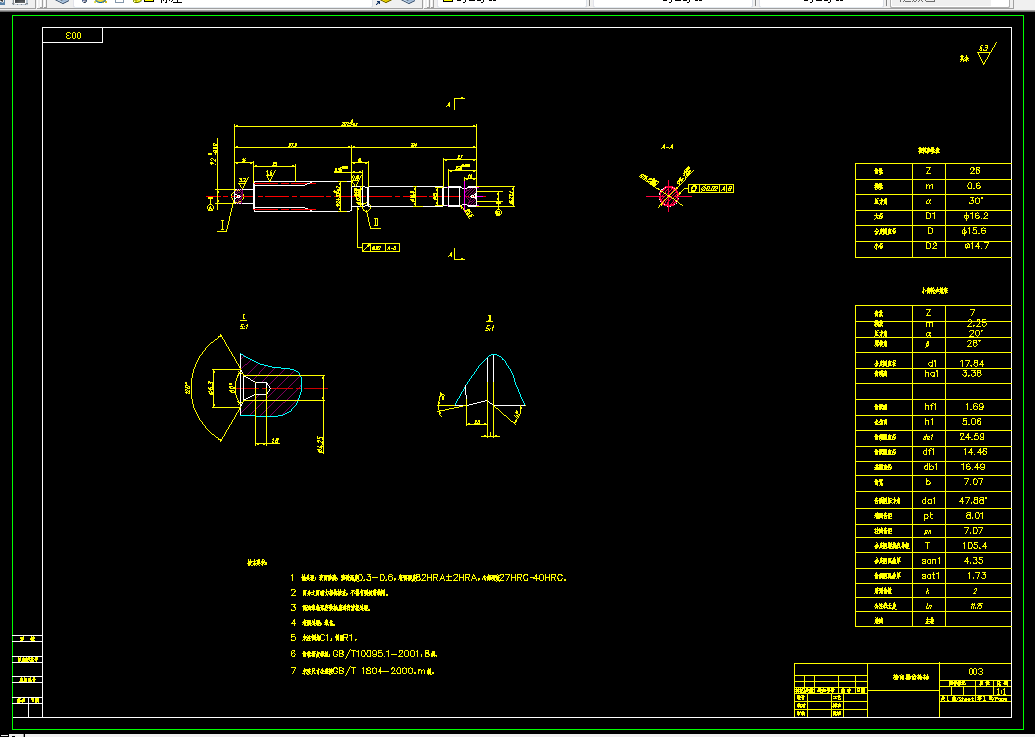
Task: Click the A-A cross-section hatched circle
Action: [x=669, y=195]
